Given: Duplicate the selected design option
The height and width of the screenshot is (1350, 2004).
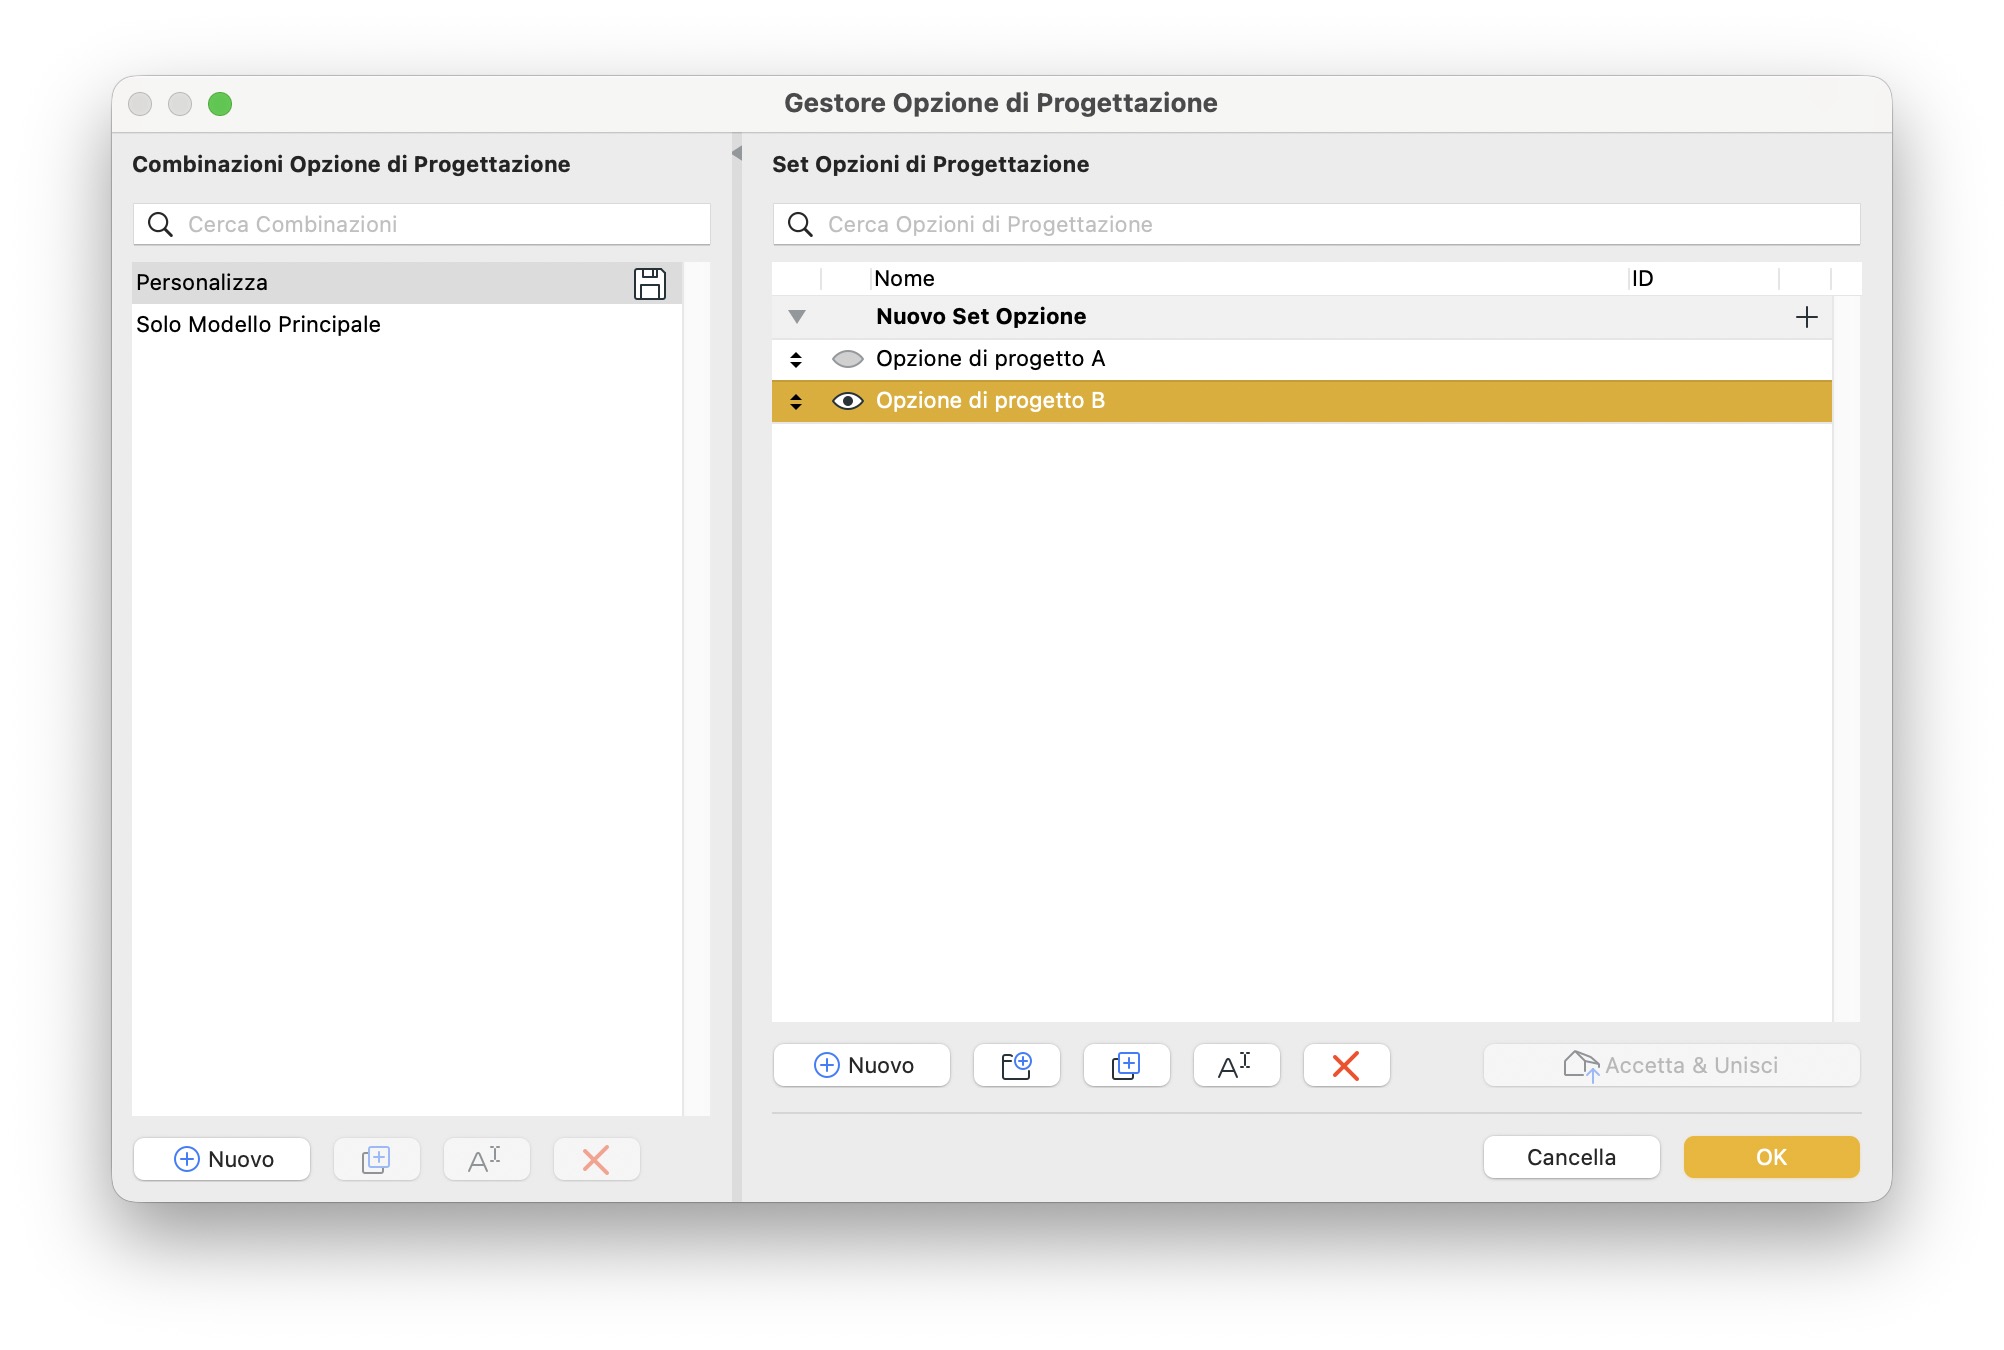Looking at the screenshot, I should [x=1126, y=1065].
